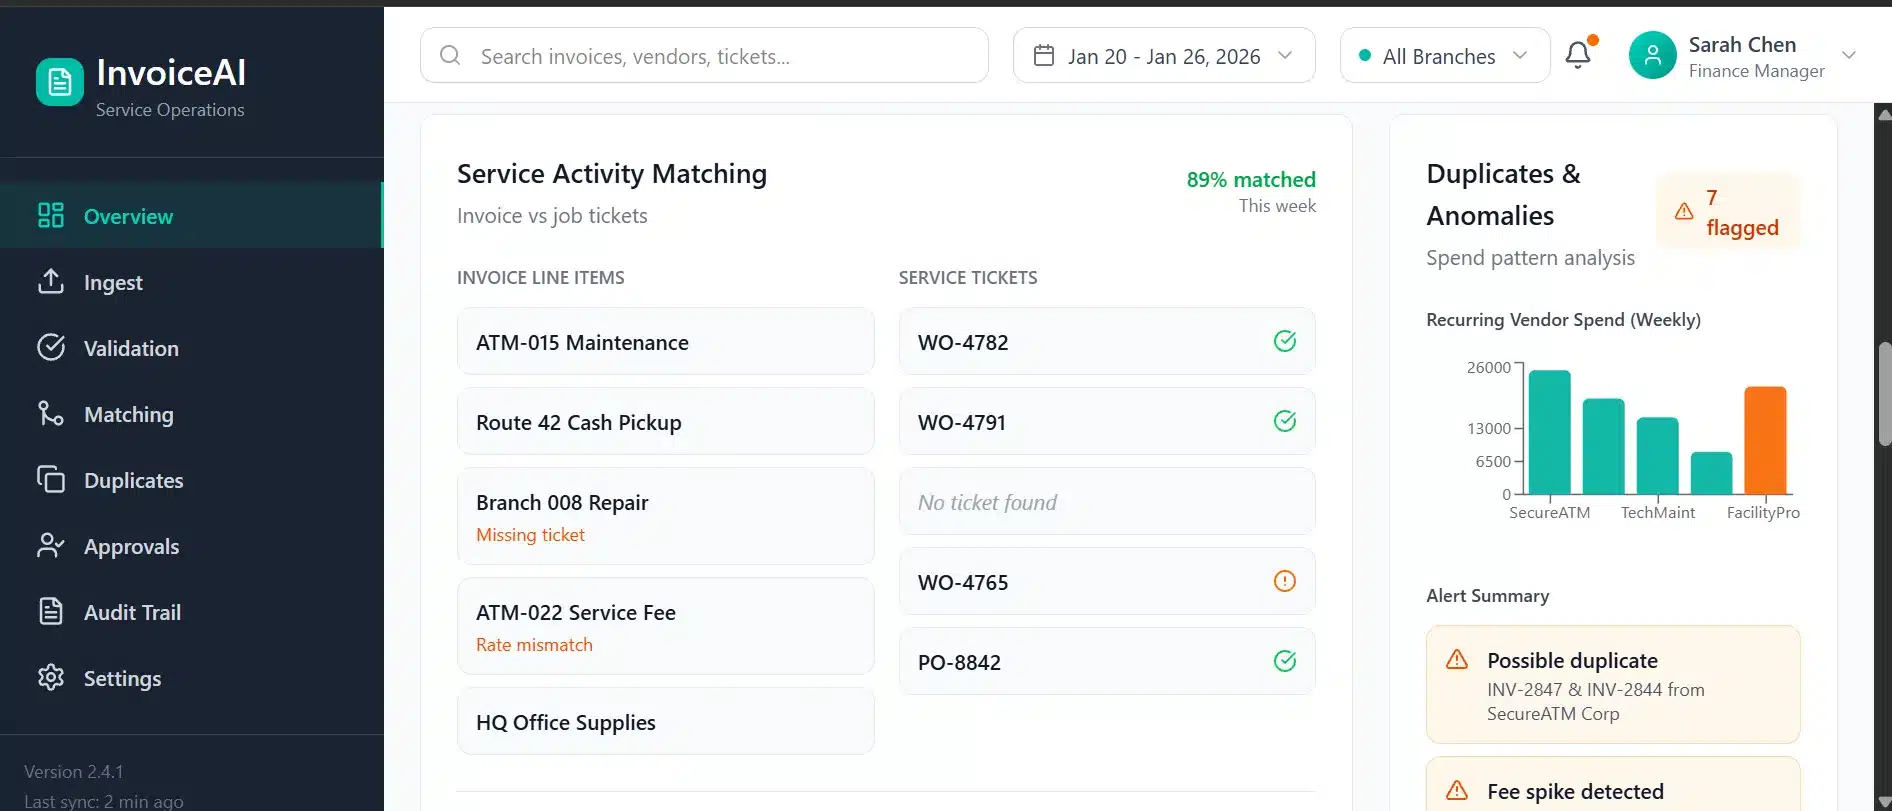Click Sarah Chen's avatar icon
Screen dimensions: 1892x811
[1653, 55]
